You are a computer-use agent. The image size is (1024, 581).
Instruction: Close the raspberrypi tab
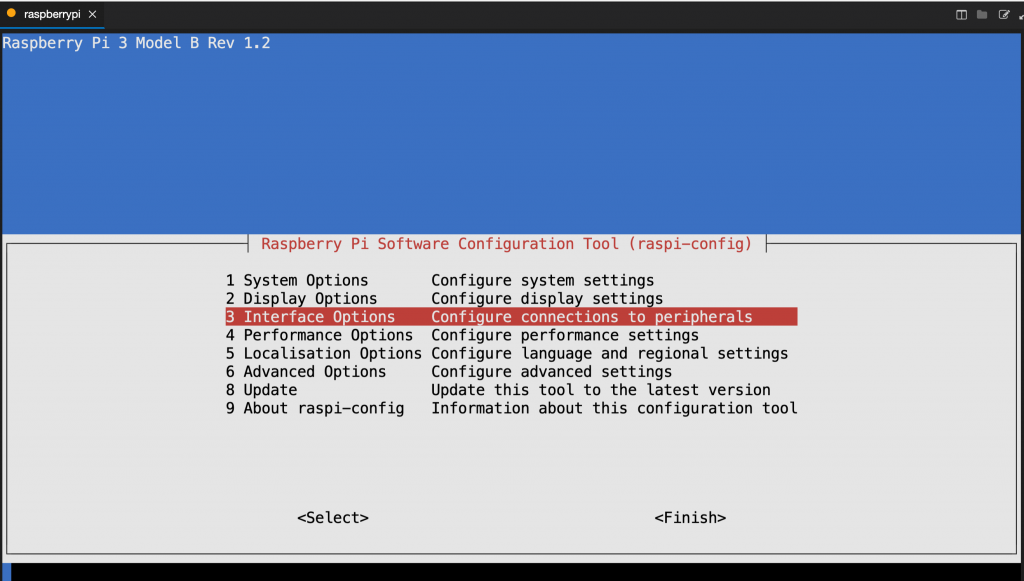coord(92,14)
